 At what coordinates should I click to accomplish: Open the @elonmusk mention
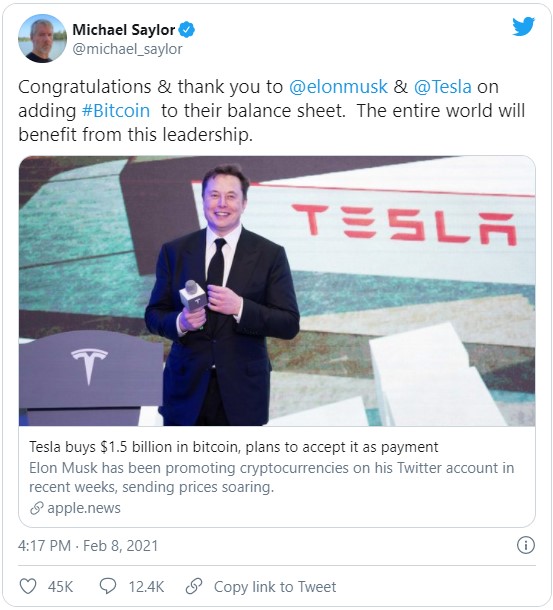coord(338,86)
